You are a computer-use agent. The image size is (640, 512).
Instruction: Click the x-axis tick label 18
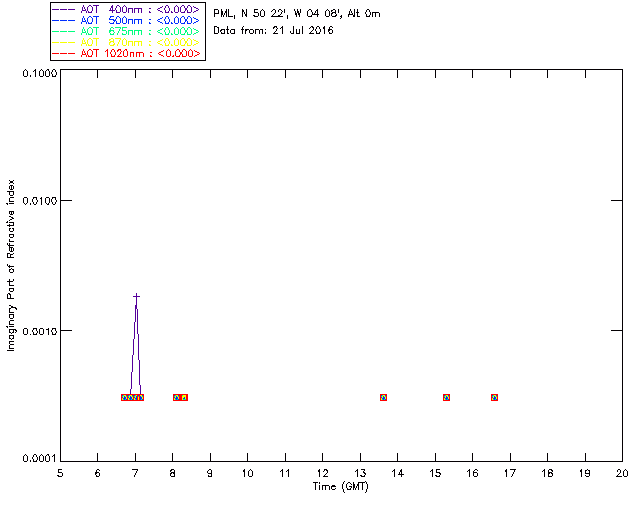[547, 473]
